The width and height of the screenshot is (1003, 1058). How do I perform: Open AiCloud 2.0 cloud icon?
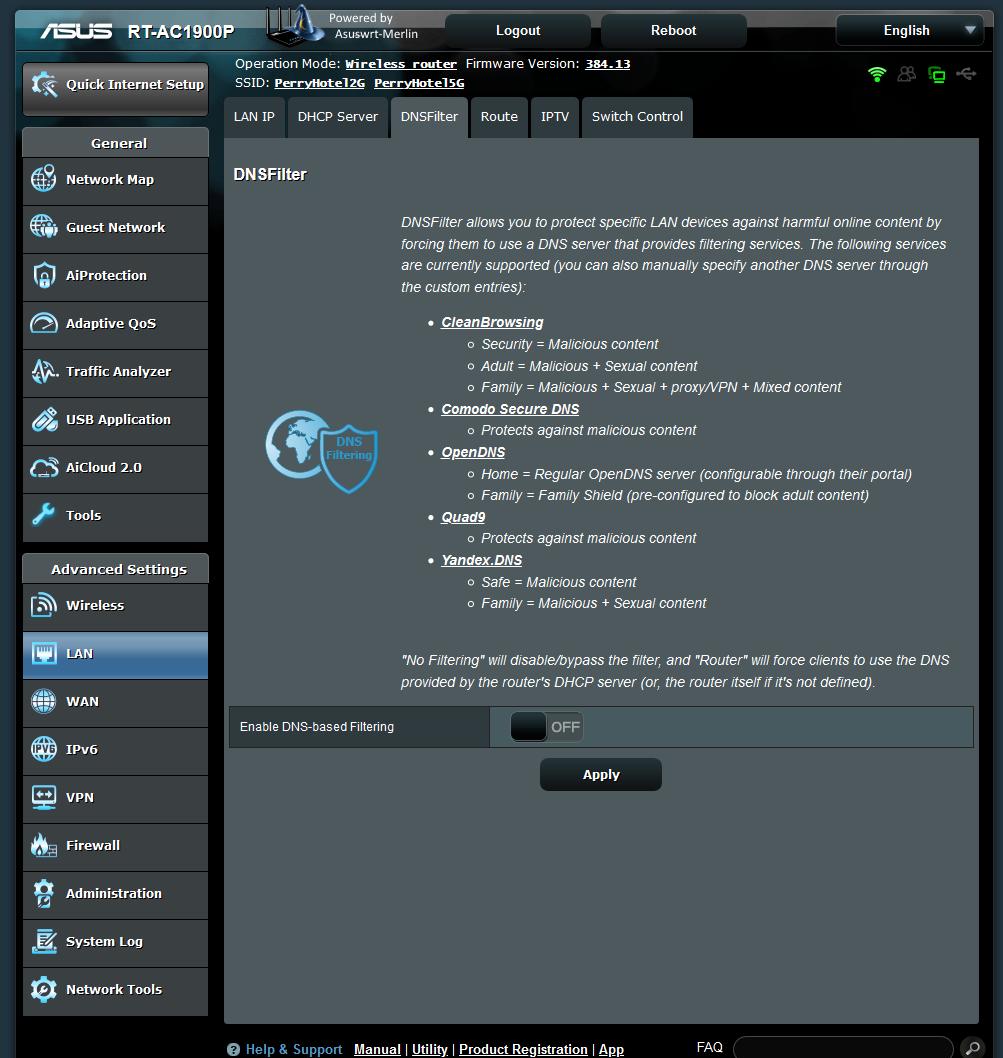pyautogui.click(x=44, y=467)
